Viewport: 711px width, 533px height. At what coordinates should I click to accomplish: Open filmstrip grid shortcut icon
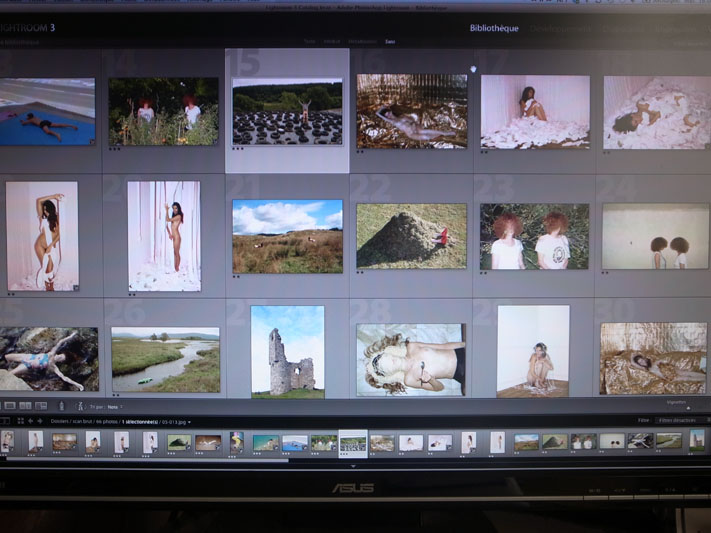click(x=20, y=421)
